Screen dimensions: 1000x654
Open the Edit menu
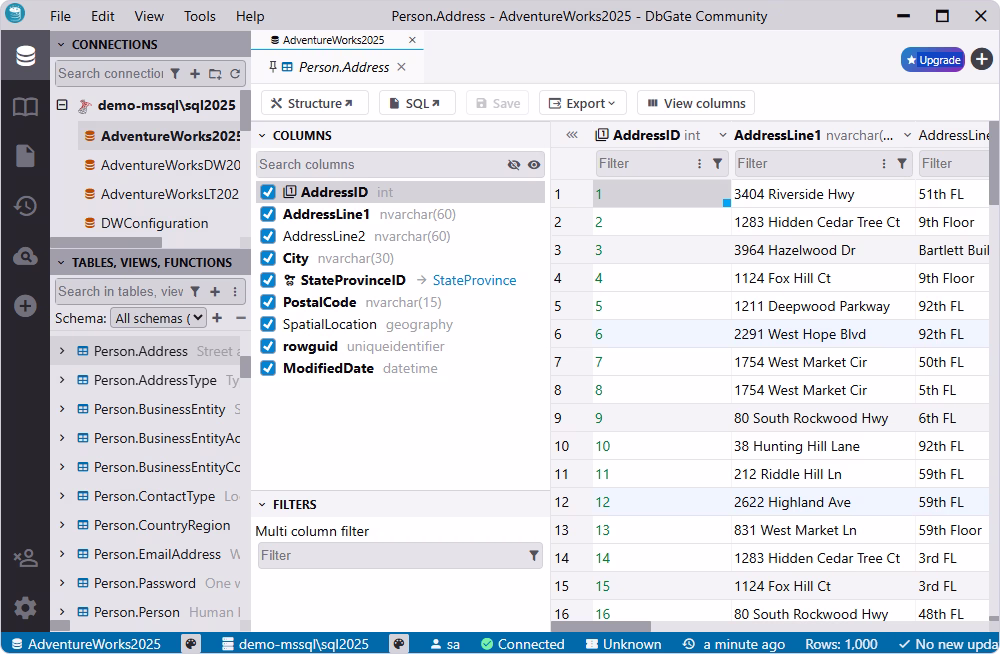pyautogui.click(x=102, y=16)
